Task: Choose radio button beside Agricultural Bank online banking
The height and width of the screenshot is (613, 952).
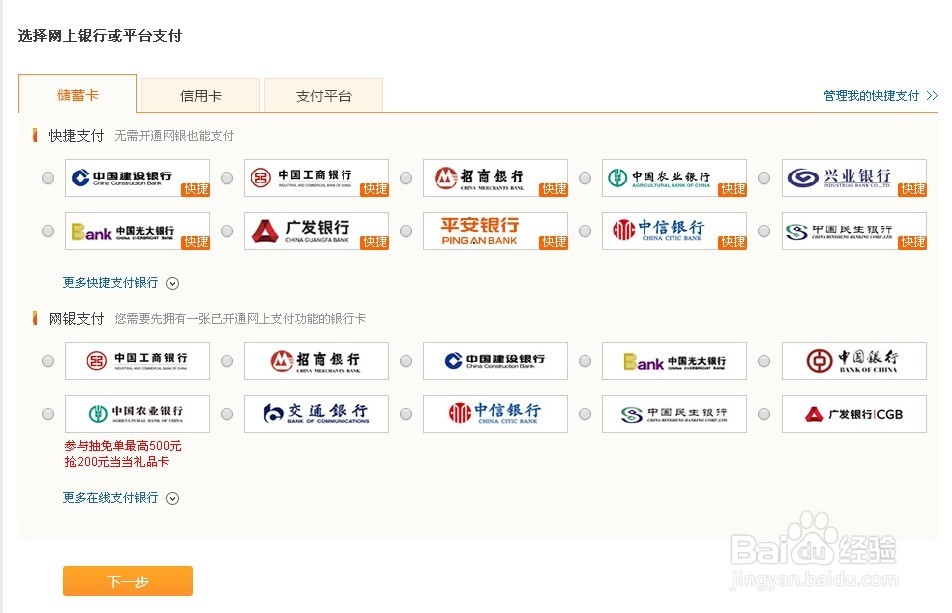Action: pyautogui.click(x=48, y=413)
